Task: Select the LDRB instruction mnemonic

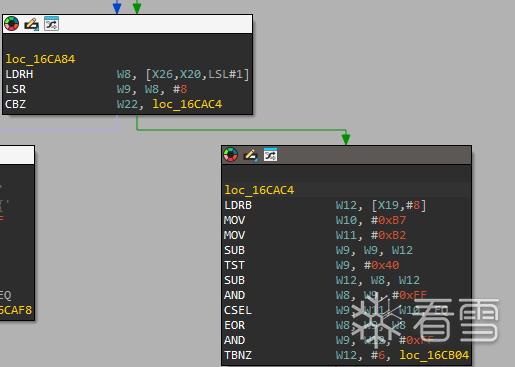Action: point(238,205)
